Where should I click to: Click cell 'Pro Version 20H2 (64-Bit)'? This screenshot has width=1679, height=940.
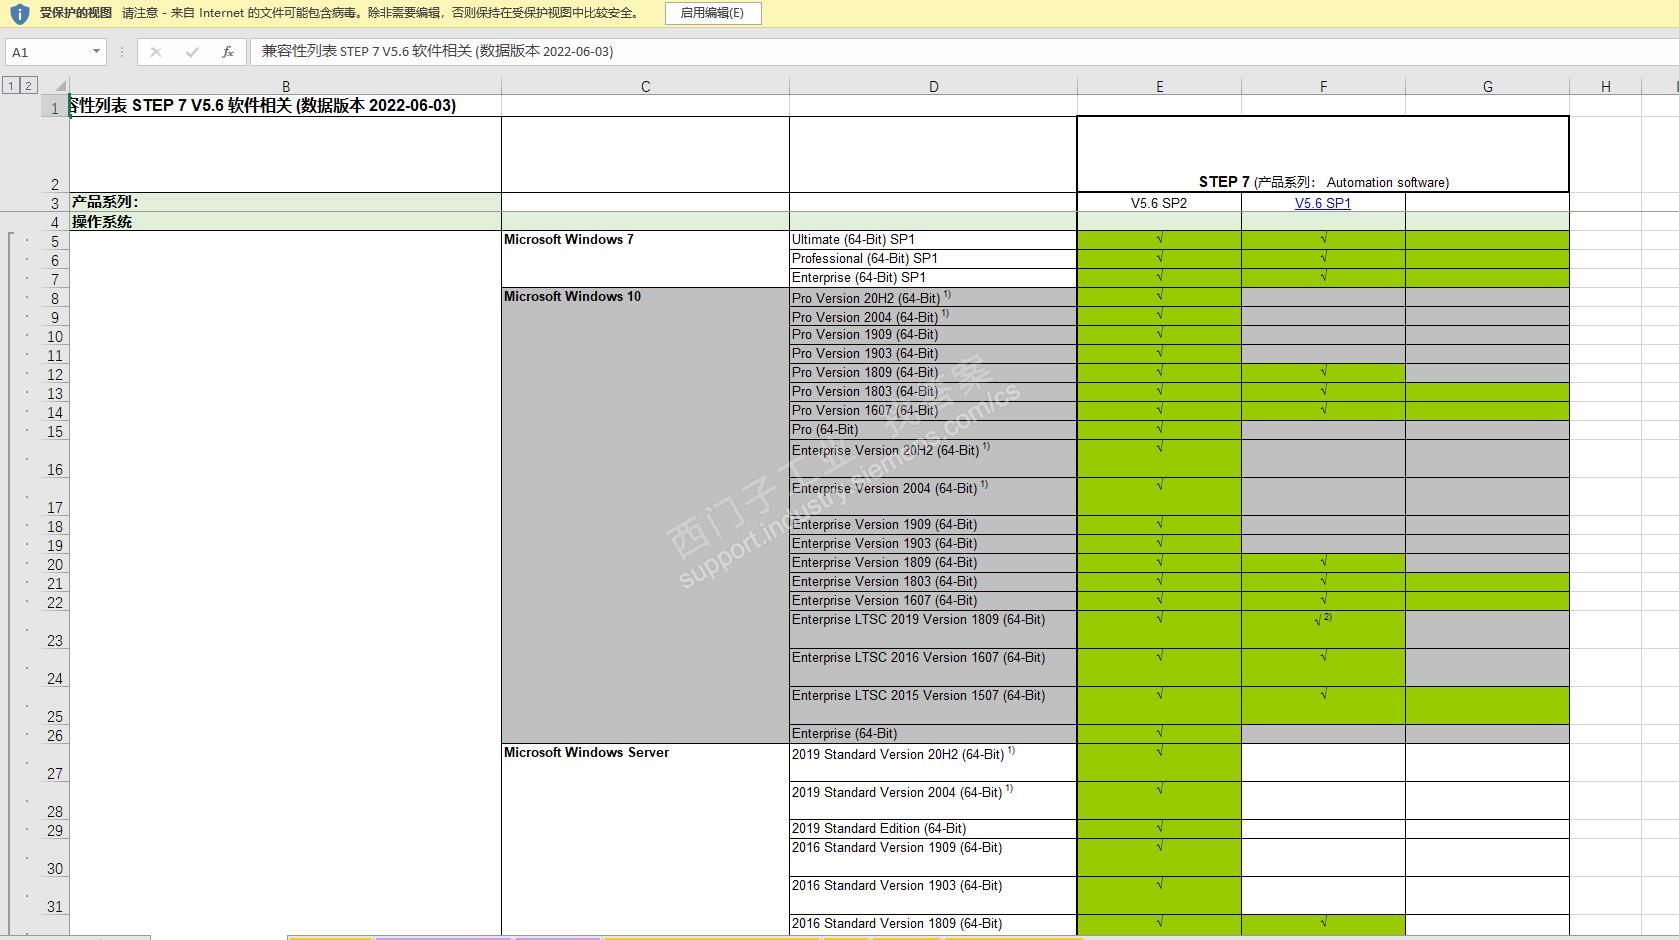[x=933, y=297]
